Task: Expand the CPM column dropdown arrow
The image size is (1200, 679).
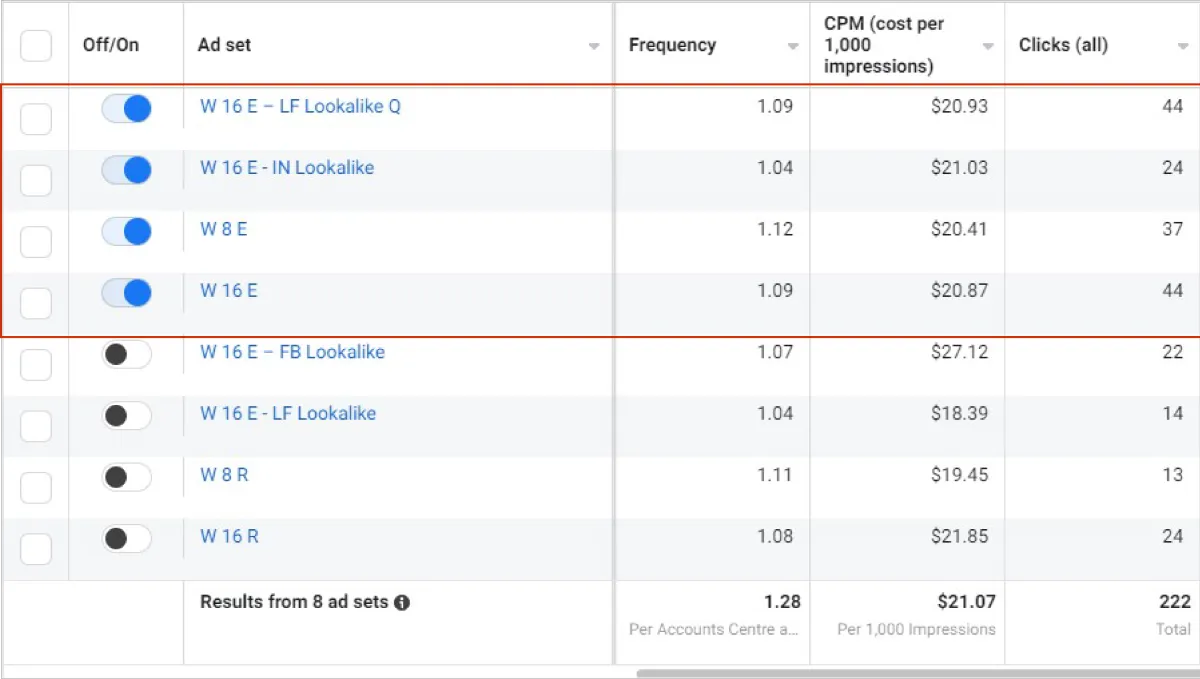Action: 988,47
